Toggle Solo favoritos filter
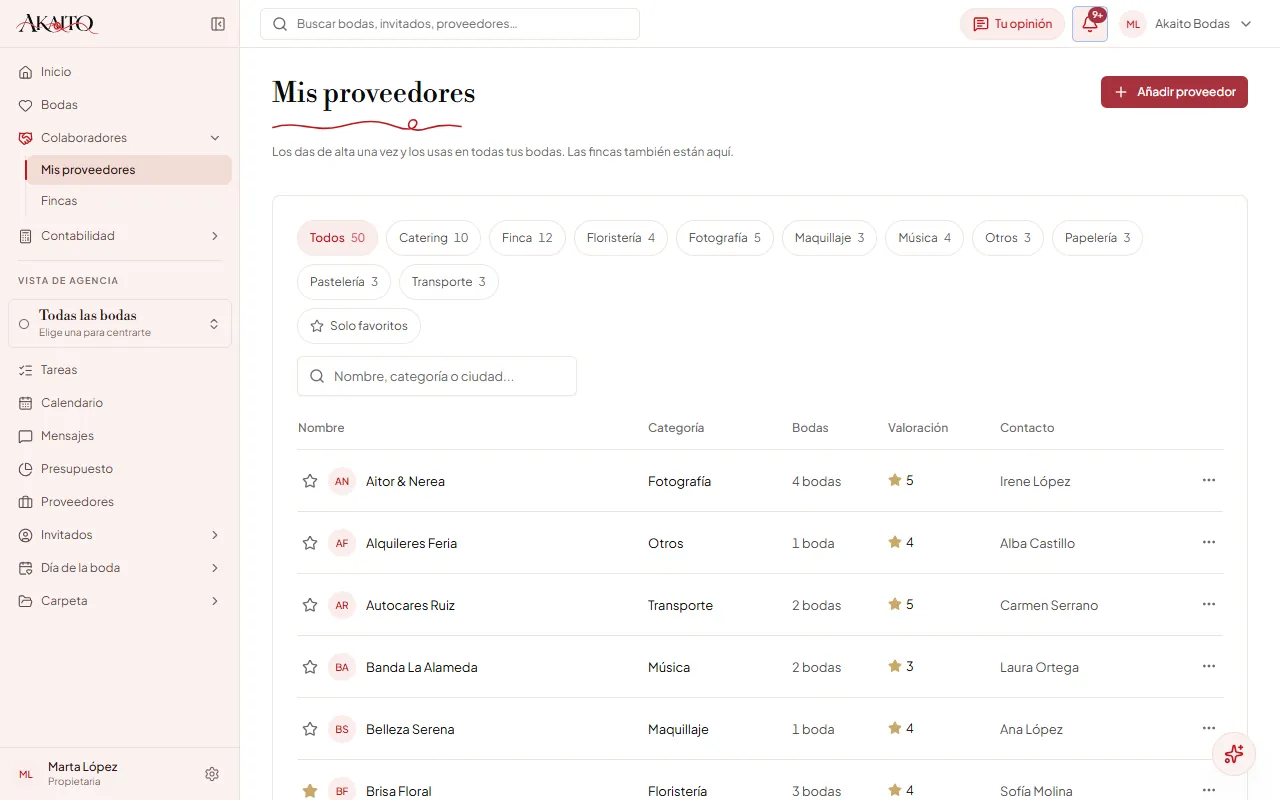This screenshot has height=800, width=1280. click(x=359, y=326)
